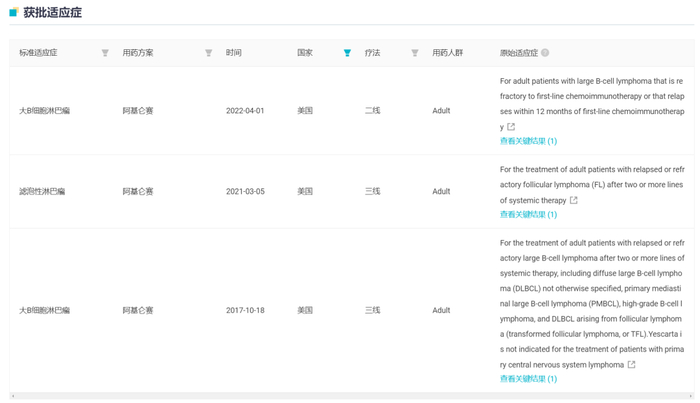Click the scrollbar's right arrow
700x403 pixels.
(x=689, y=396)
